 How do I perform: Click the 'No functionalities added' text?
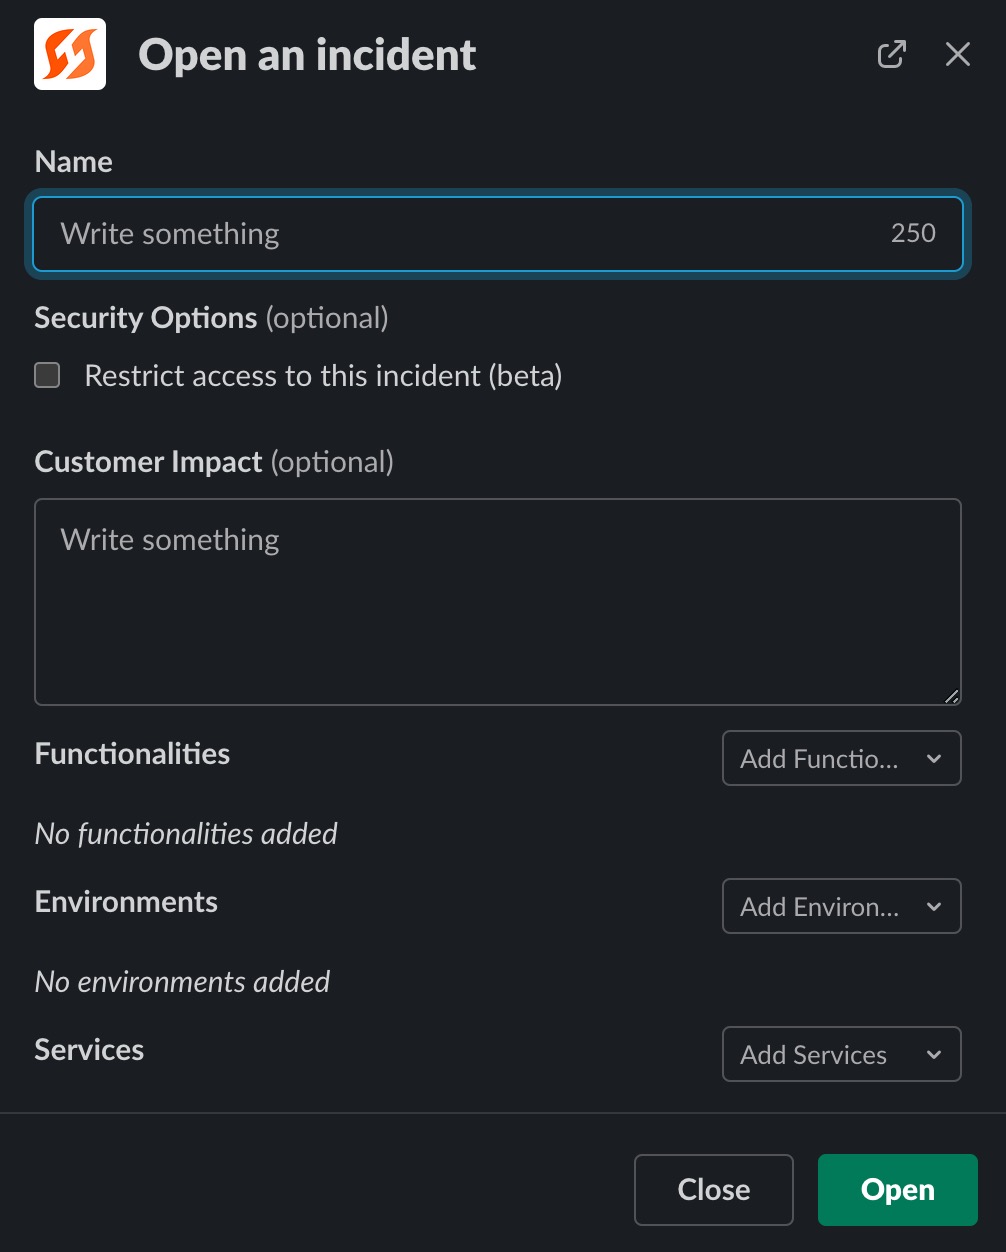coord(186,834)
